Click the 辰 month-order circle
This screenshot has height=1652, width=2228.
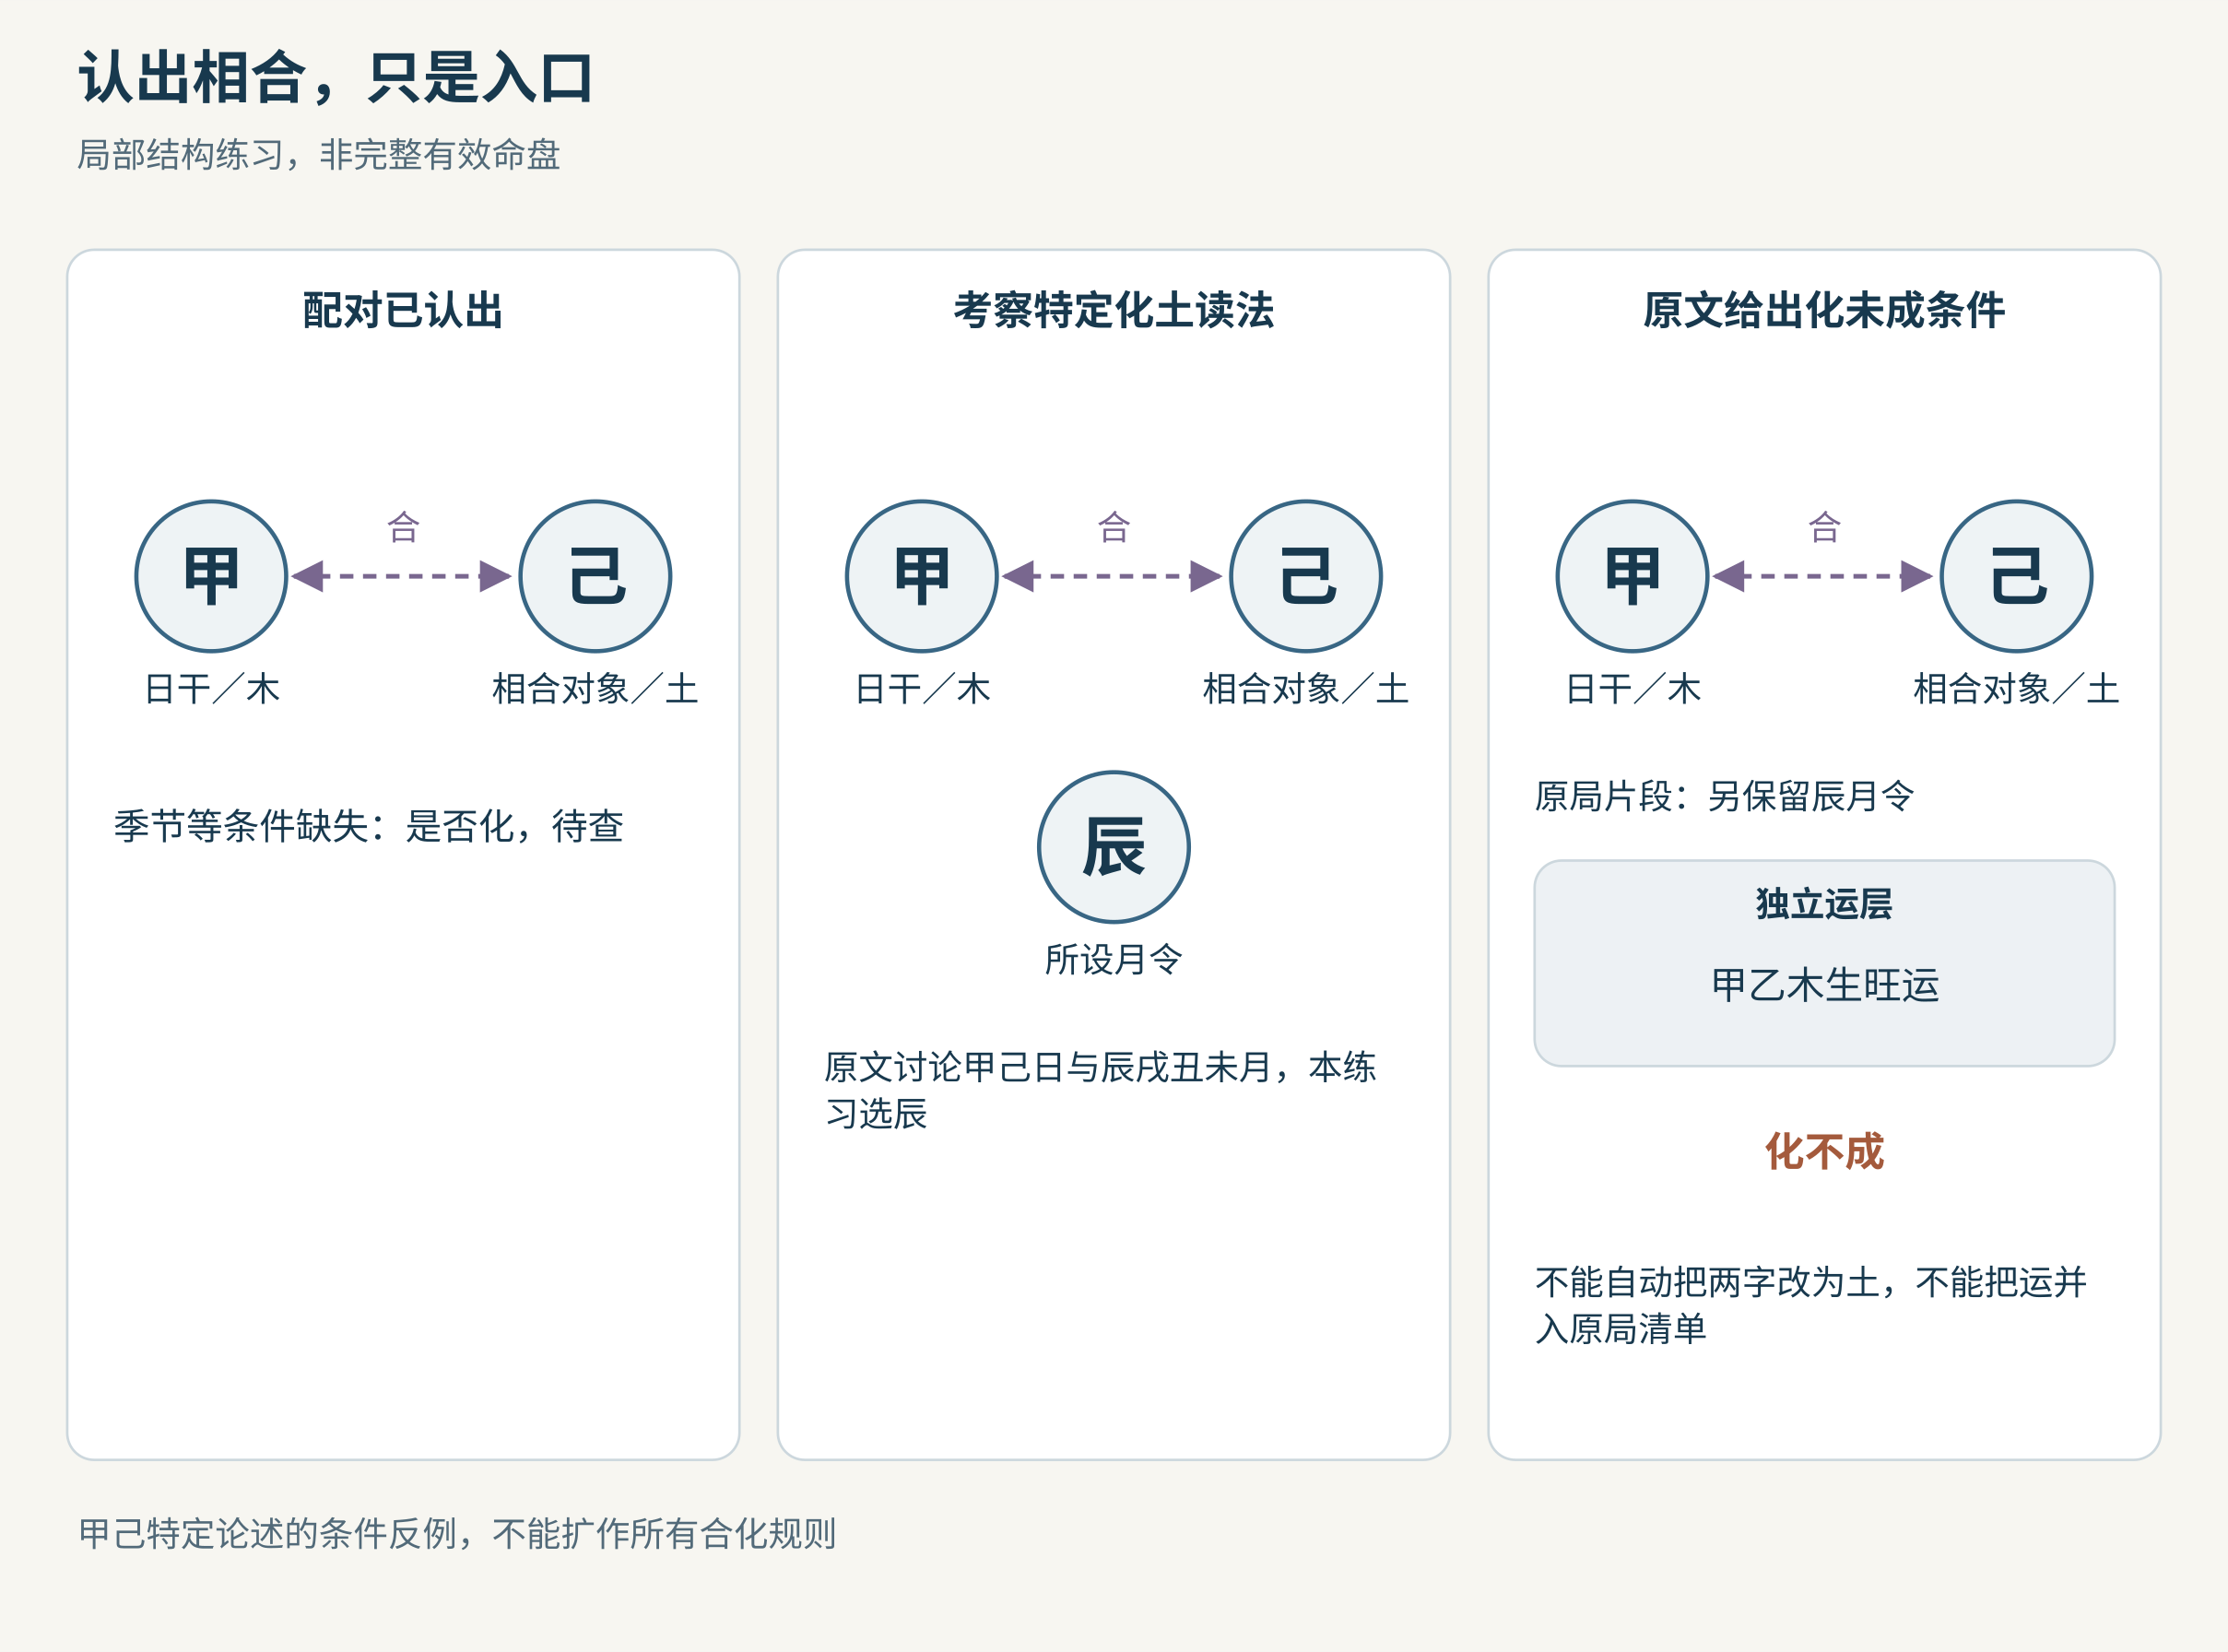coord(1114,847)
